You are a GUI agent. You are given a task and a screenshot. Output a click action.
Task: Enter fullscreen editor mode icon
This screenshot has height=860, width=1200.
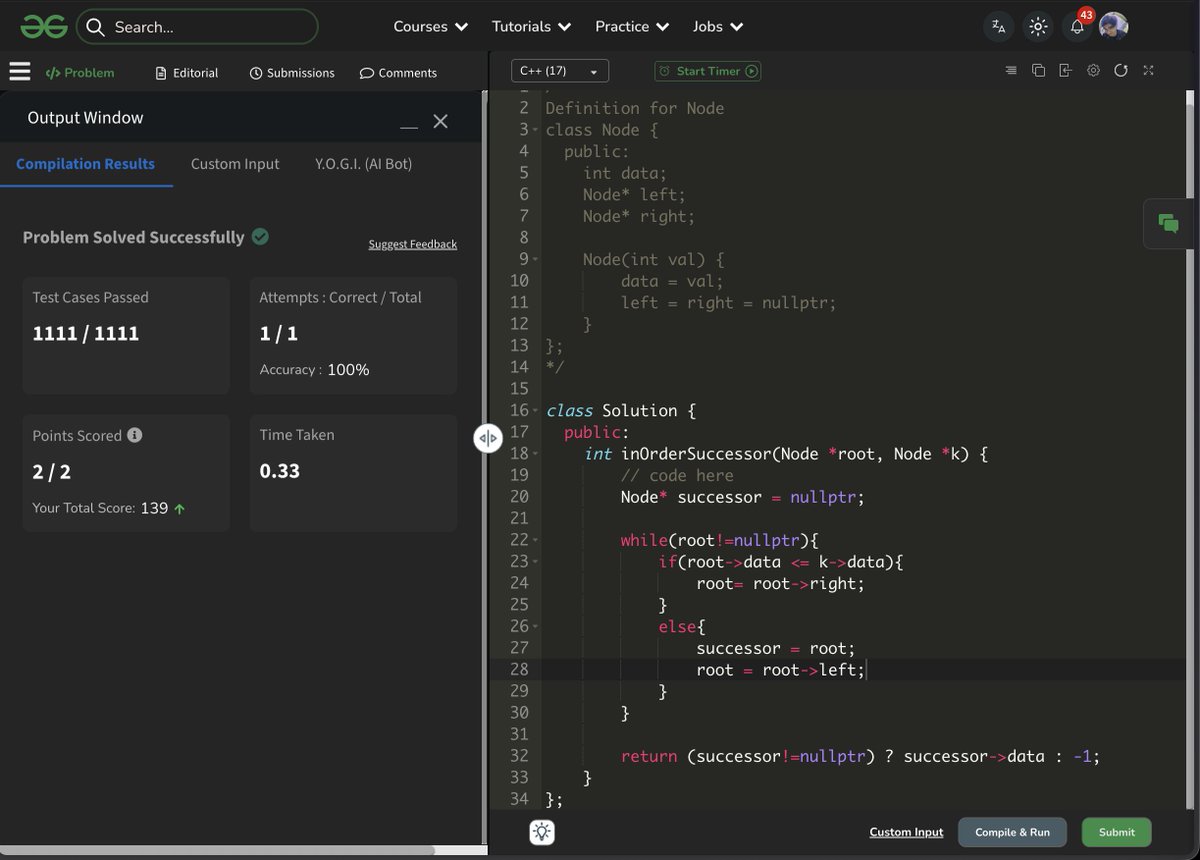pyautogui.click(x=1148, y=71)
